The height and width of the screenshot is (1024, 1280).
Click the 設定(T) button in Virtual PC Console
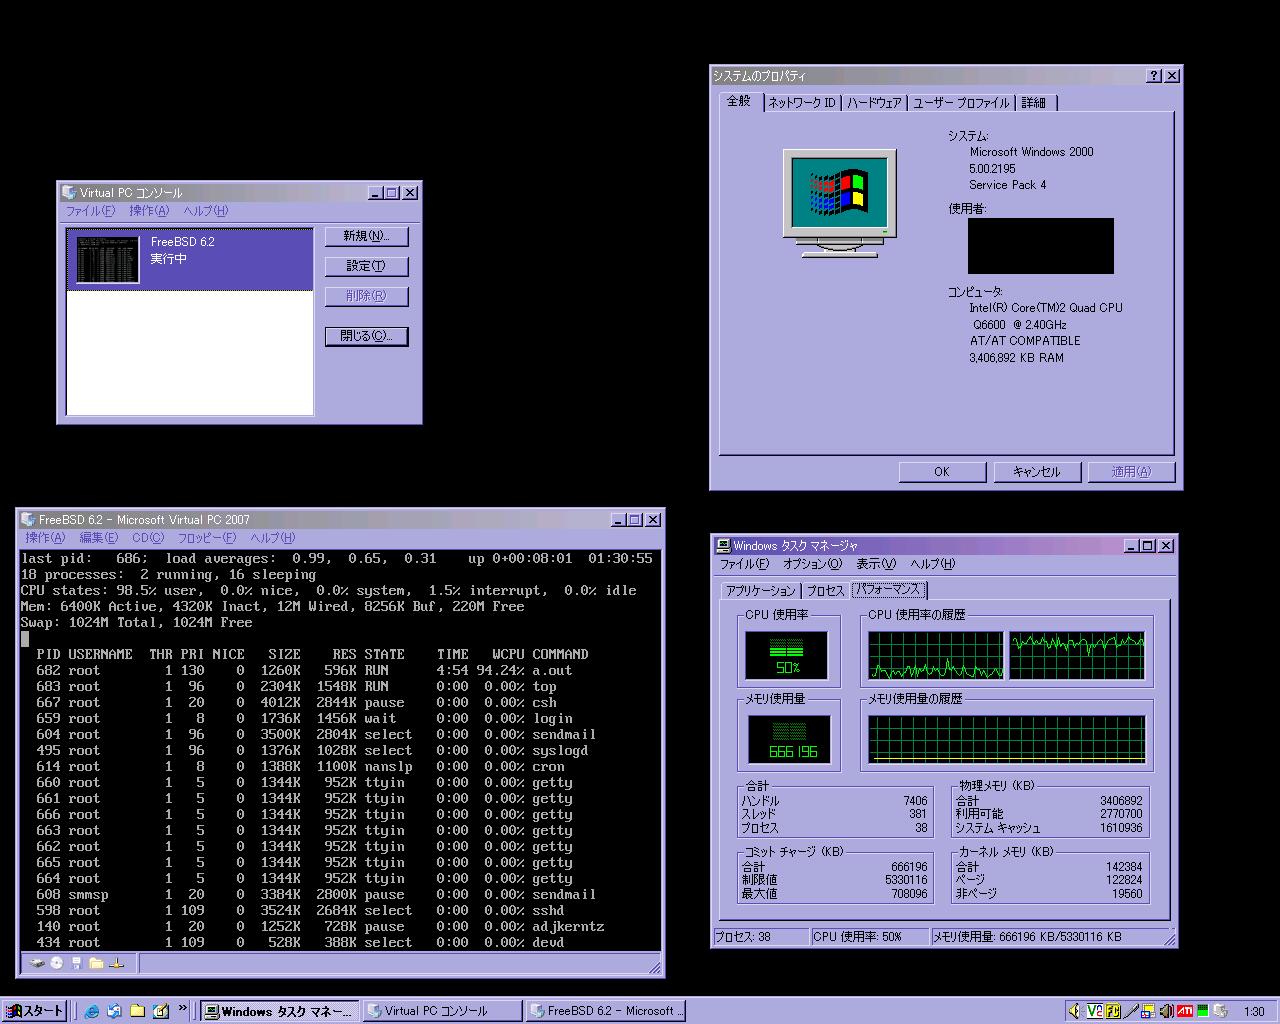[x=366, y=266]
